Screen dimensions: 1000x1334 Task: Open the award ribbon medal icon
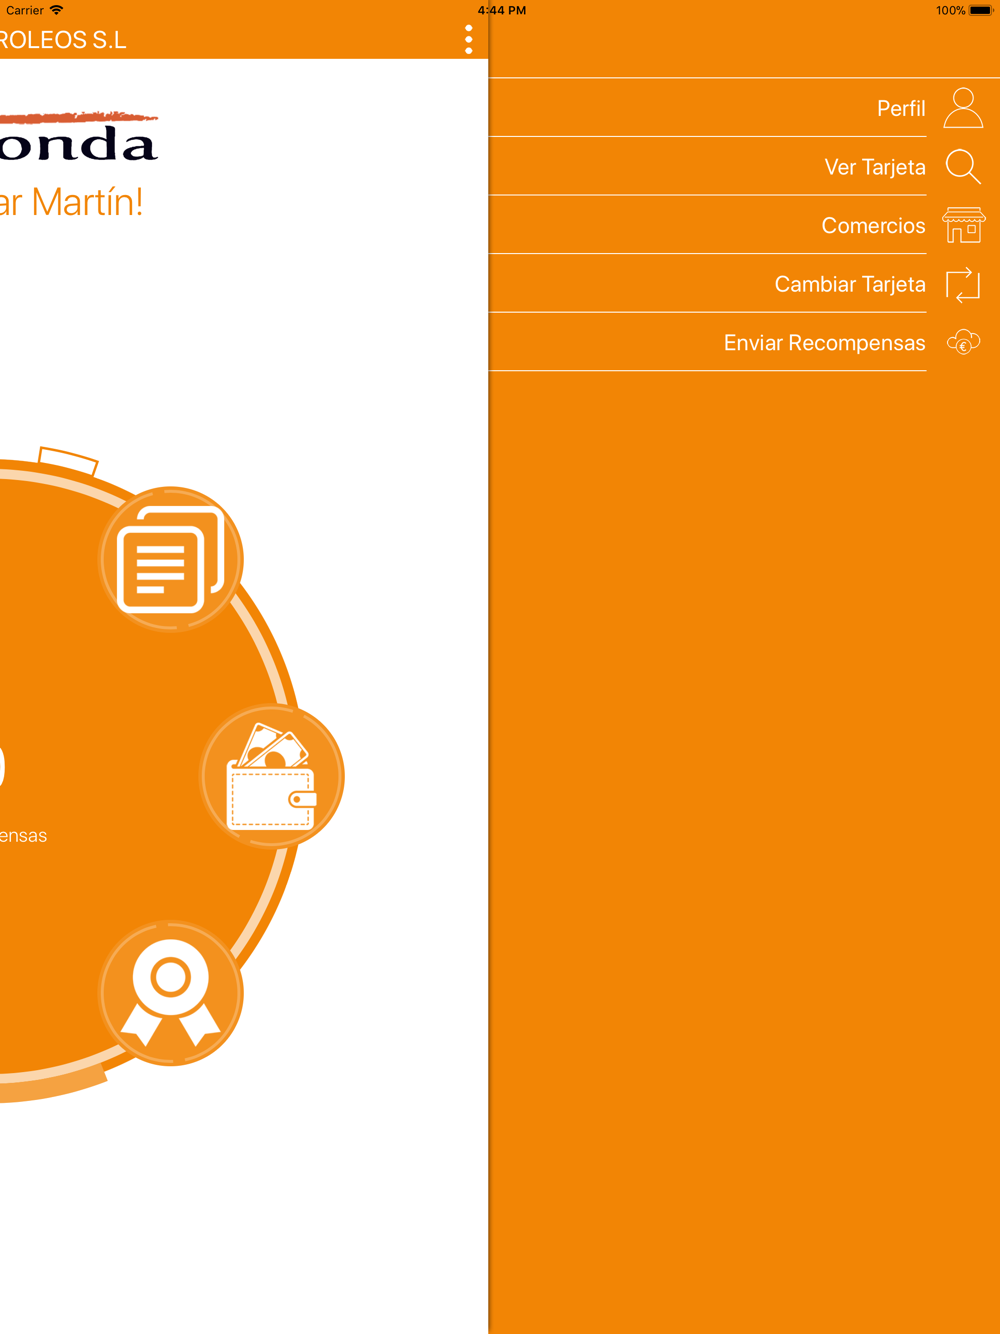pos(171,993)
